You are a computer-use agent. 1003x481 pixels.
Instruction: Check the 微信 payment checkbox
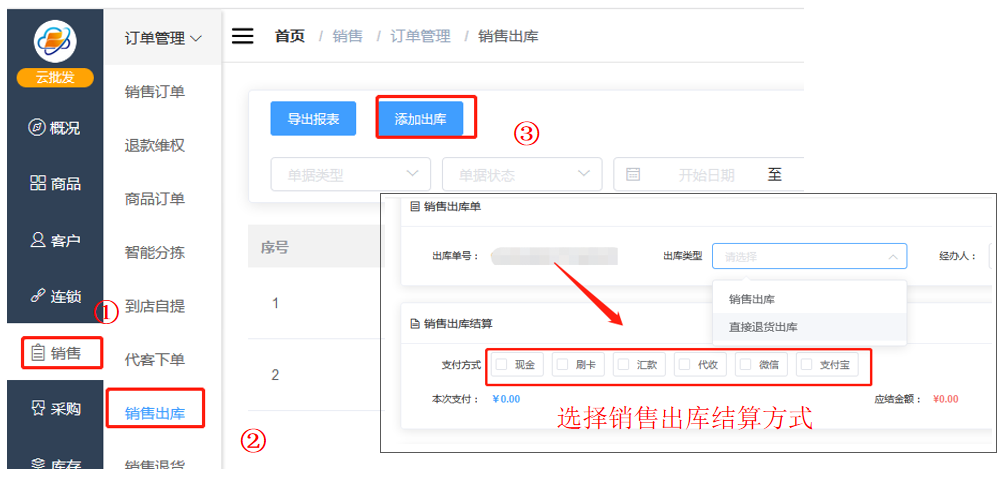tap(746, 365)
